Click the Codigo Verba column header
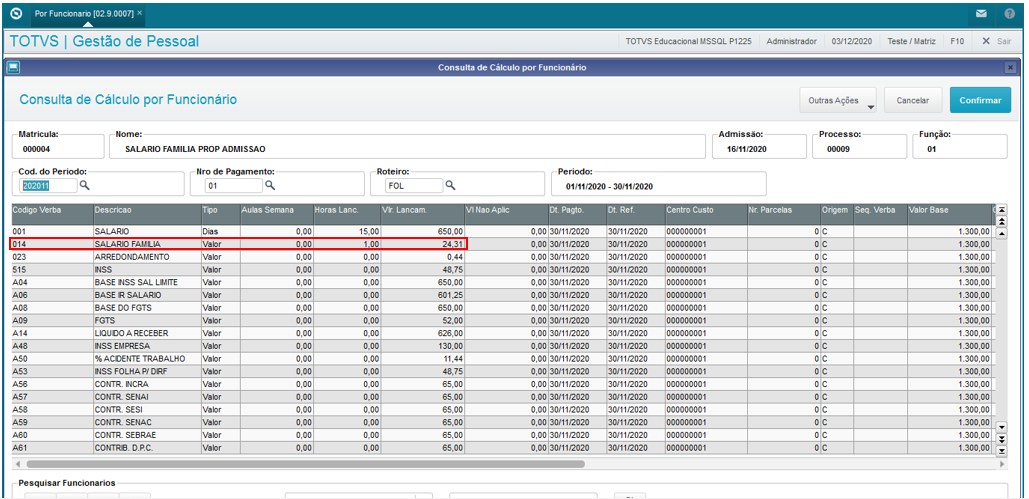The width and height of the screenshot is (1029, 499). (x=51, y=210)
